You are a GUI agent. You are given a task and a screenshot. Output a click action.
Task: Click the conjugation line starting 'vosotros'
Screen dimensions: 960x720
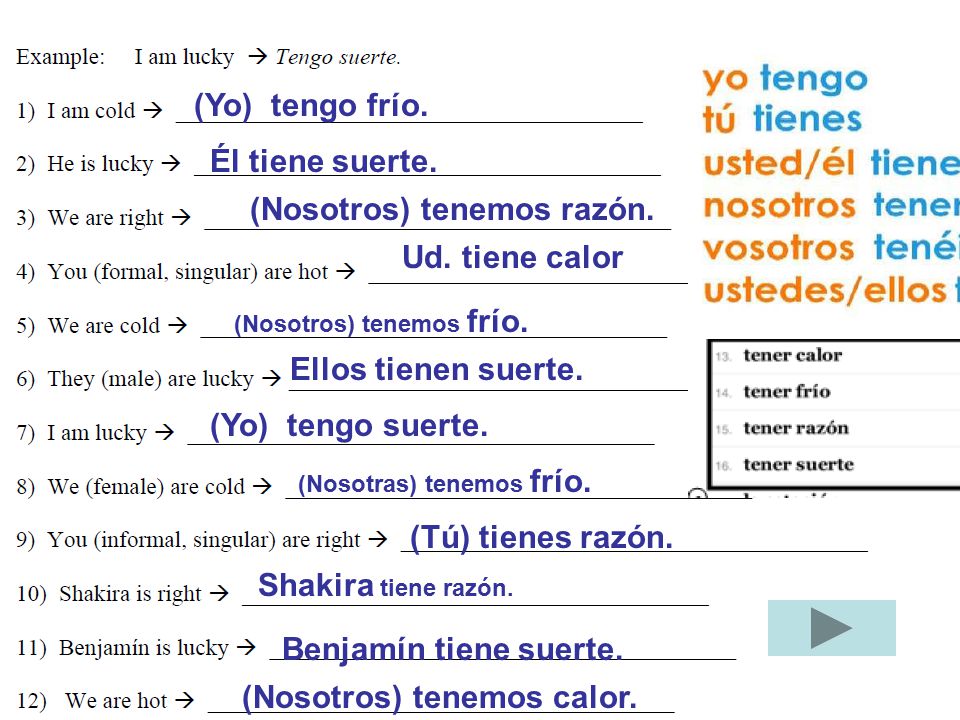(831, 247)
